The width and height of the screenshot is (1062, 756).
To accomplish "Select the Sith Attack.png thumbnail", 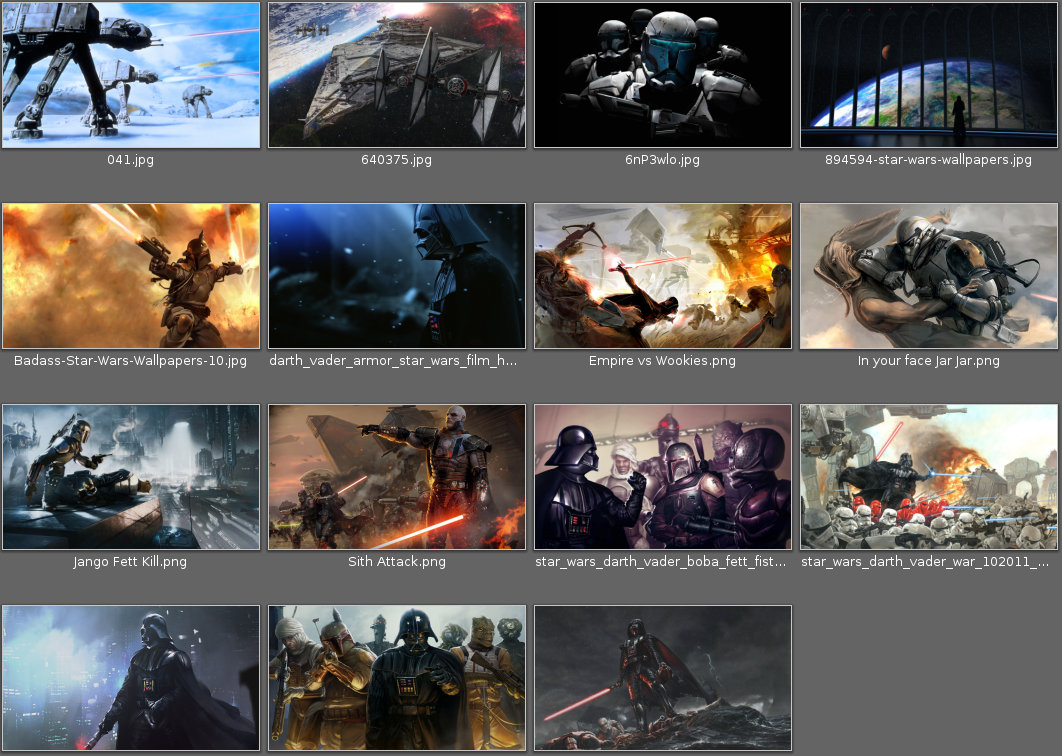I will tap(397, 477).
